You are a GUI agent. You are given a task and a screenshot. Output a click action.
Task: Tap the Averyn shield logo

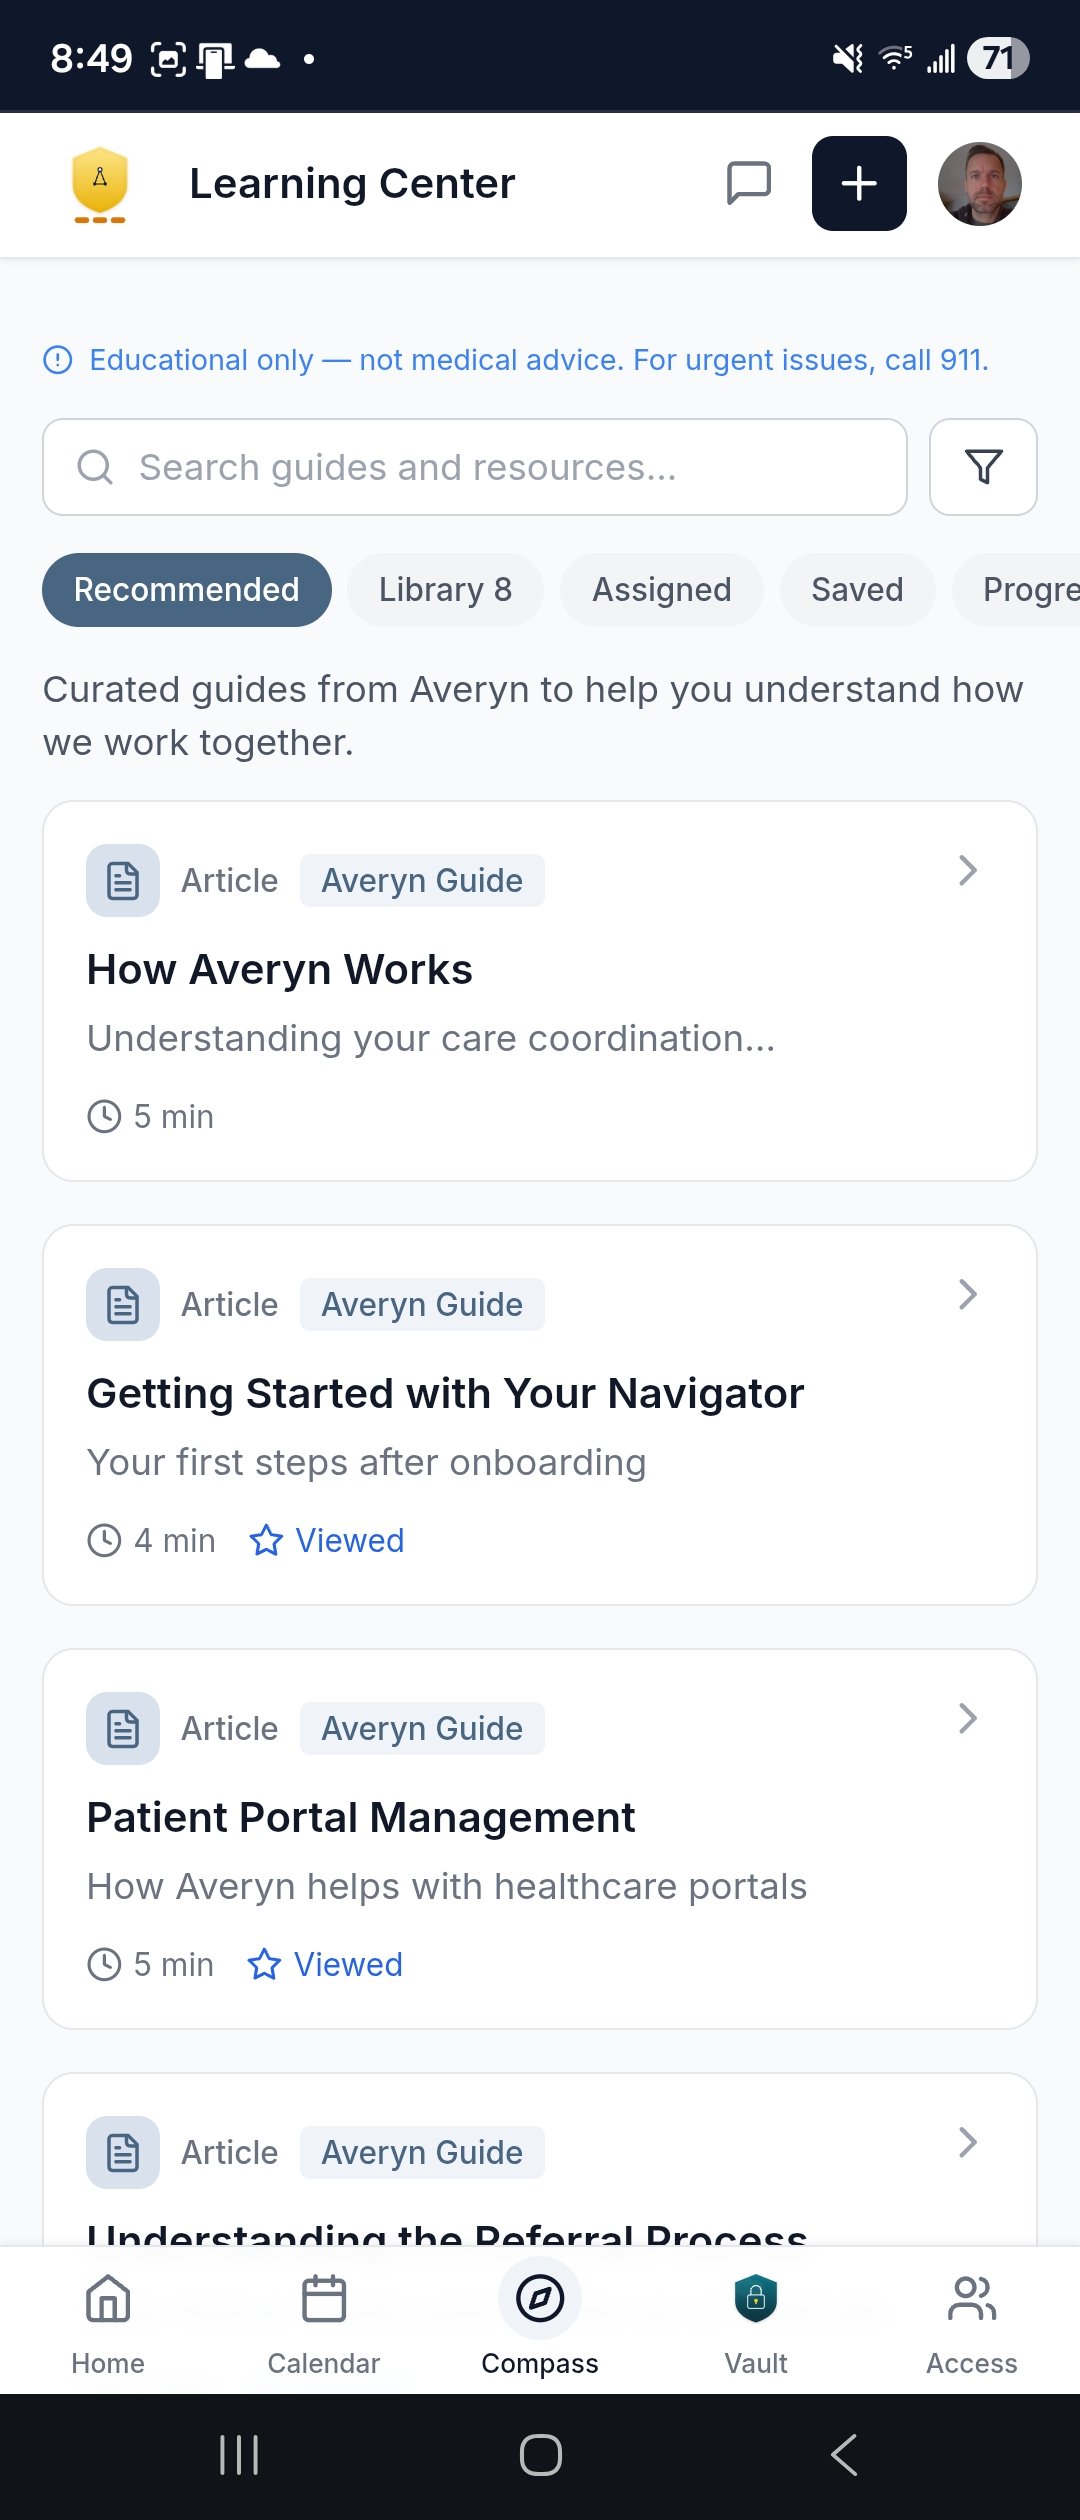point(100,183)
